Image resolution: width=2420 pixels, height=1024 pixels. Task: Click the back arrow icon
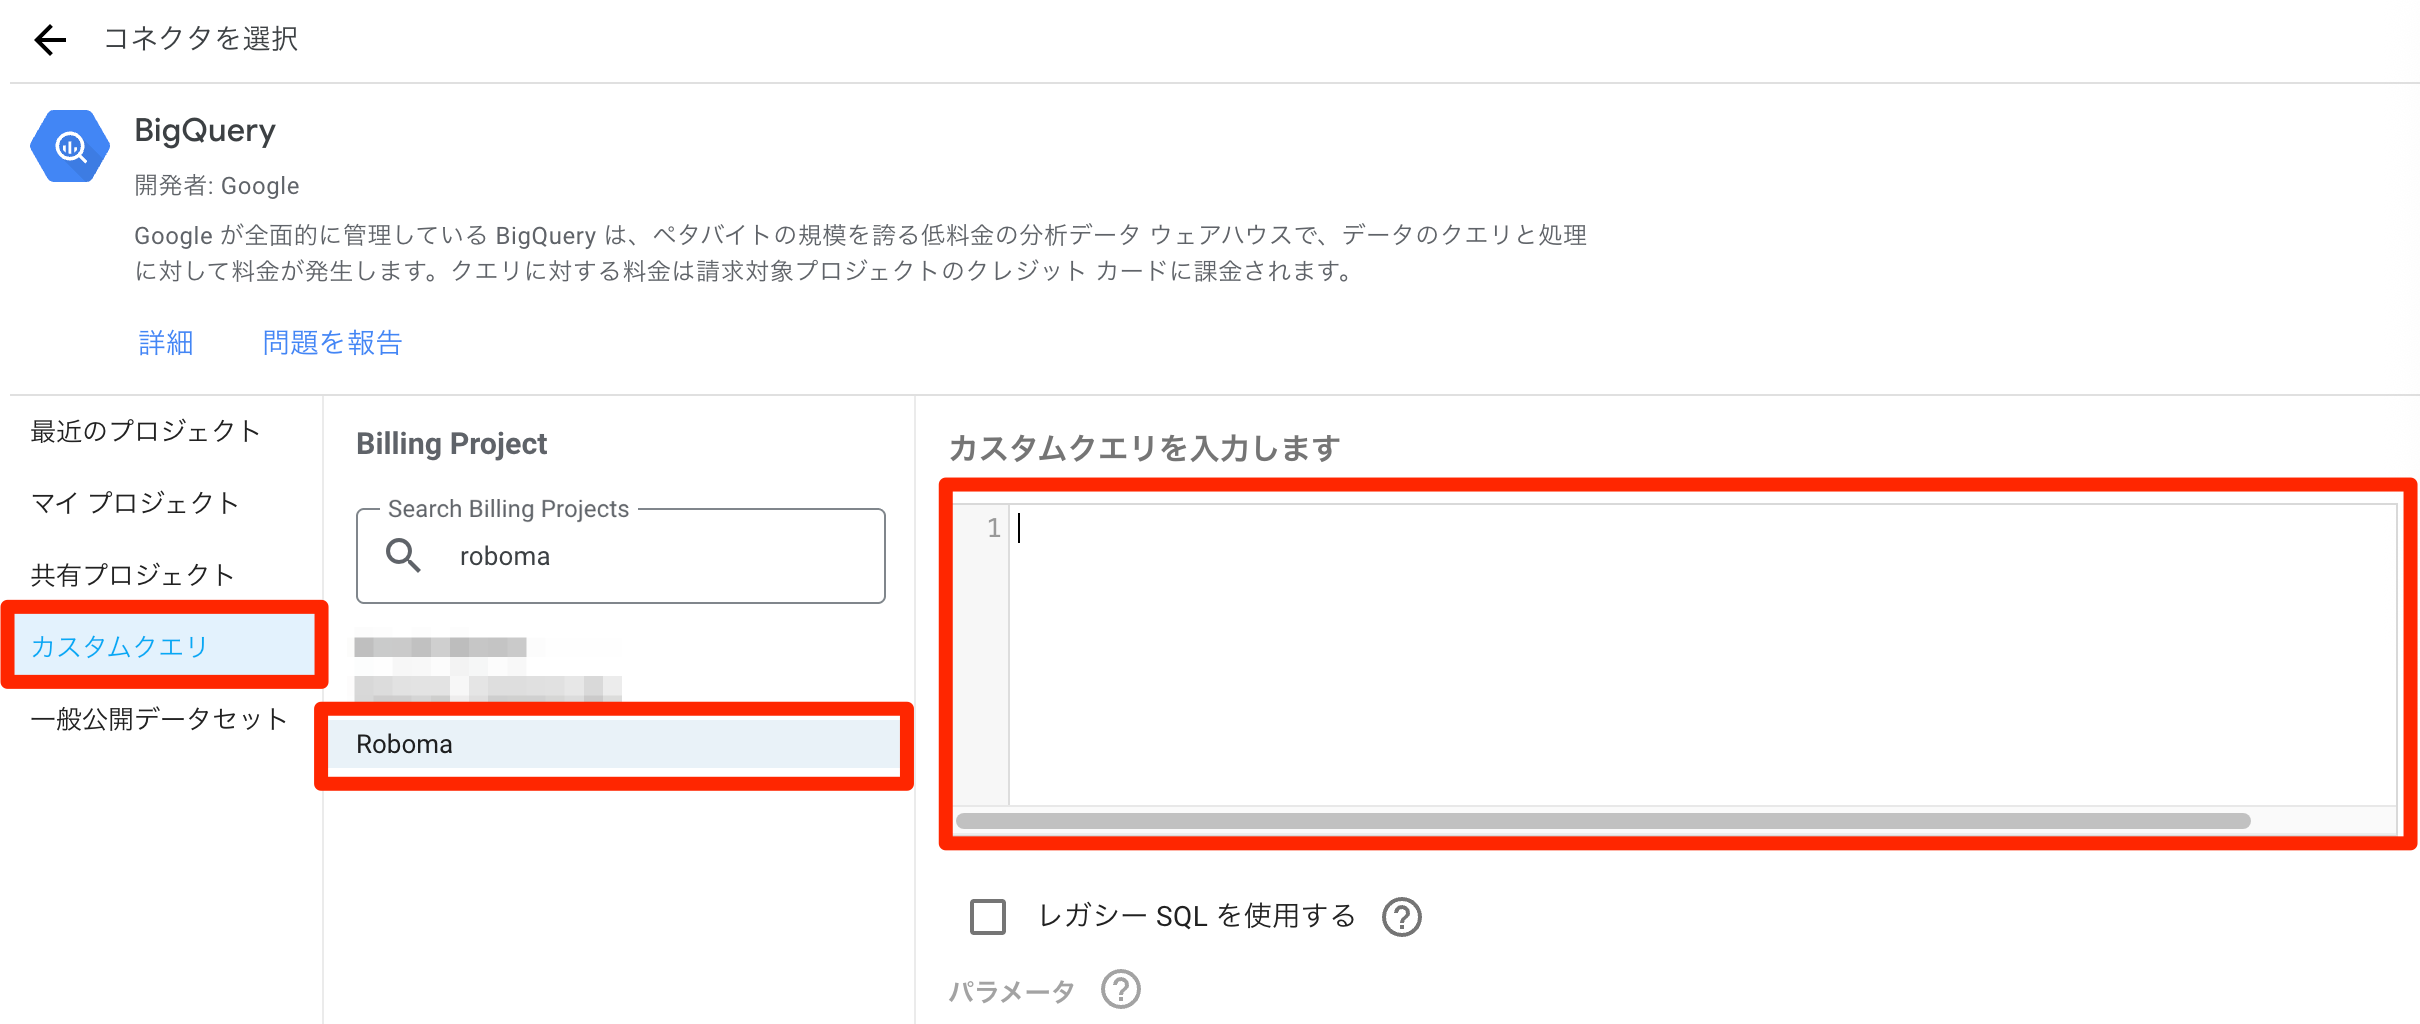[x=50, y=40]
